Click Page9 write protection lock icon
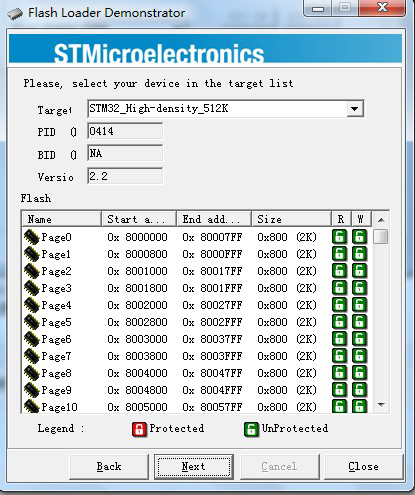 coord(360,390)
